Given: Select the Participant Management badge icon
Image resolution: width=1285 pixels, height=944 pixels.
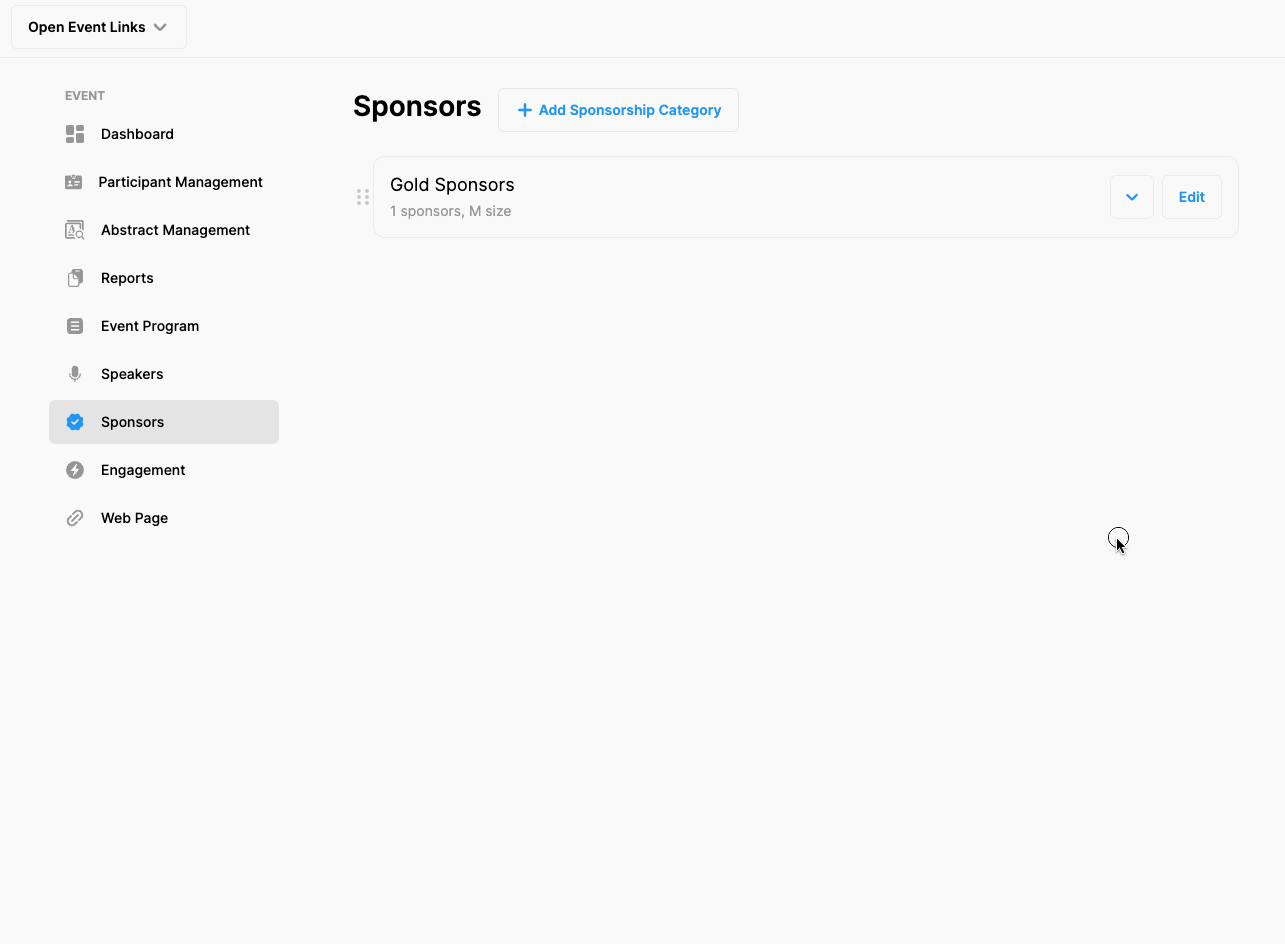Looking at the screenshot, I should tap(74, 181).
